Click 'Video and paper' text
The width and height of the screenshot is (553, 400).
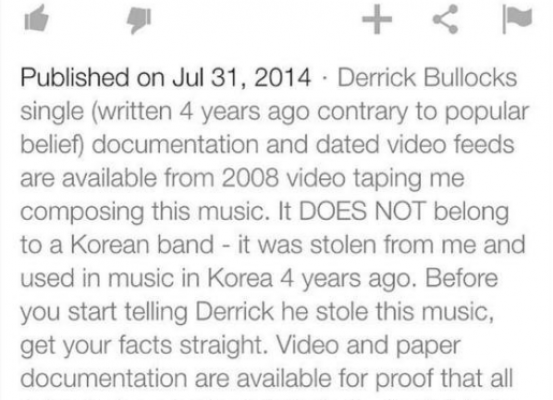[368, 345]
